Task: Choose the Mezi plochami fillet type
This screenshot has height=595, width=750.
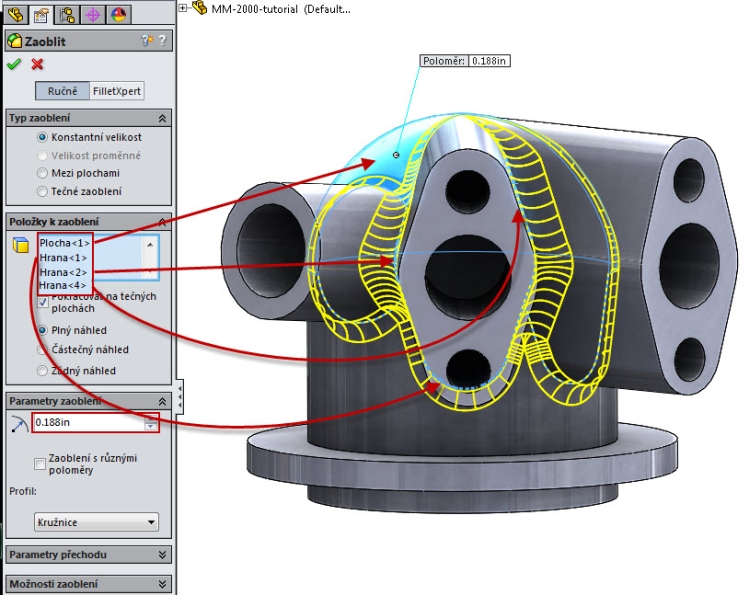Action: (x=42, y=173)
